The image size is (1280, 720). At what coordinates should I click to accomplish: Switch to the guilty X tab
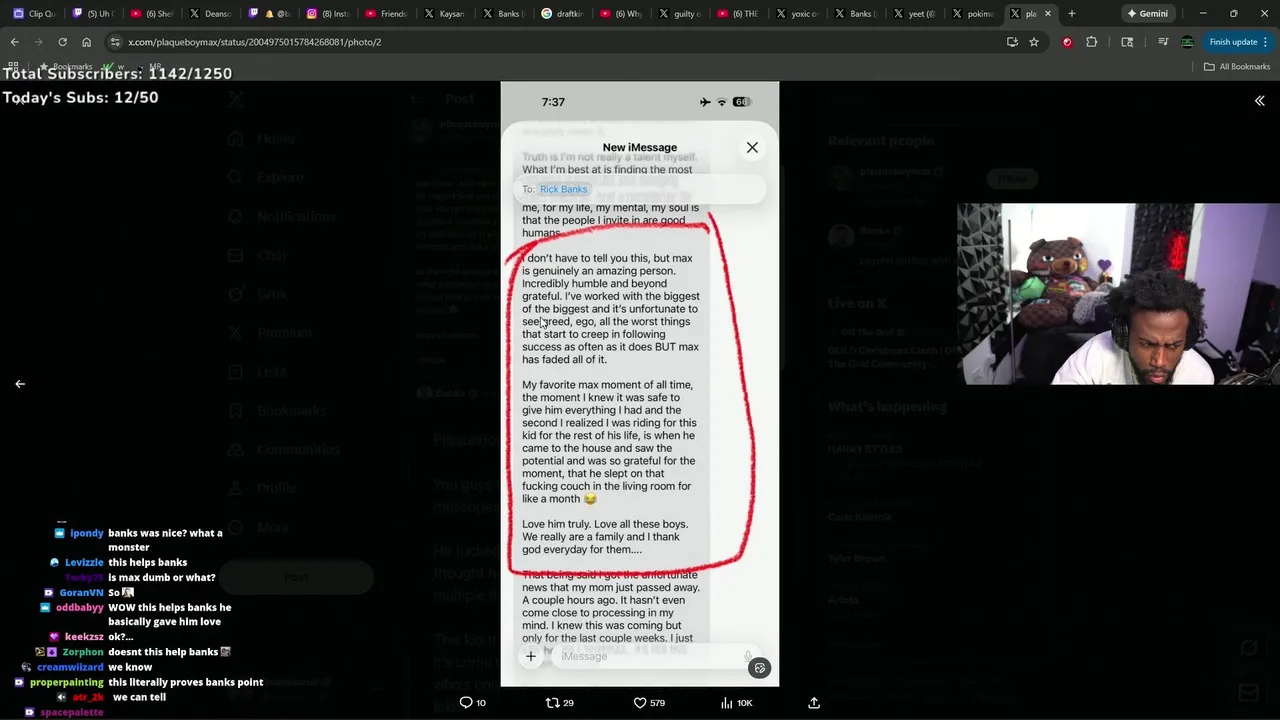(680, 13)
